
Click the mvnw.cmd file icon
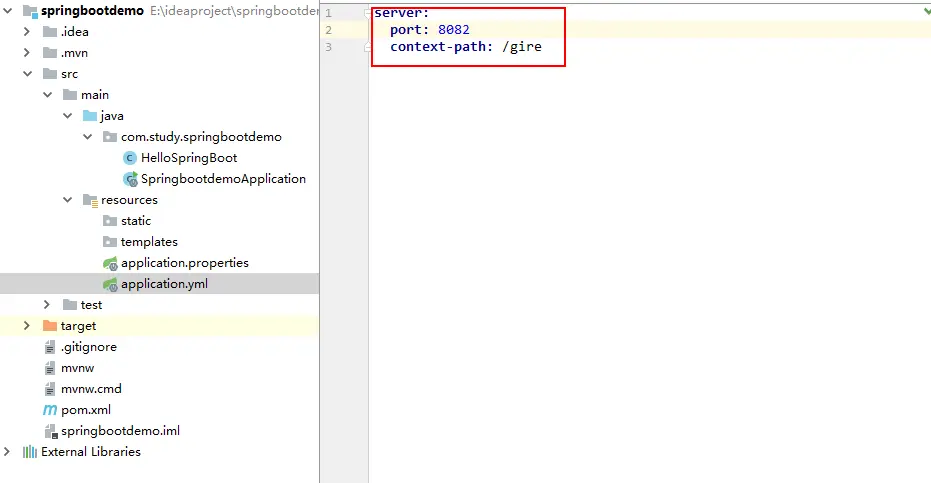(x=50, y=389)
